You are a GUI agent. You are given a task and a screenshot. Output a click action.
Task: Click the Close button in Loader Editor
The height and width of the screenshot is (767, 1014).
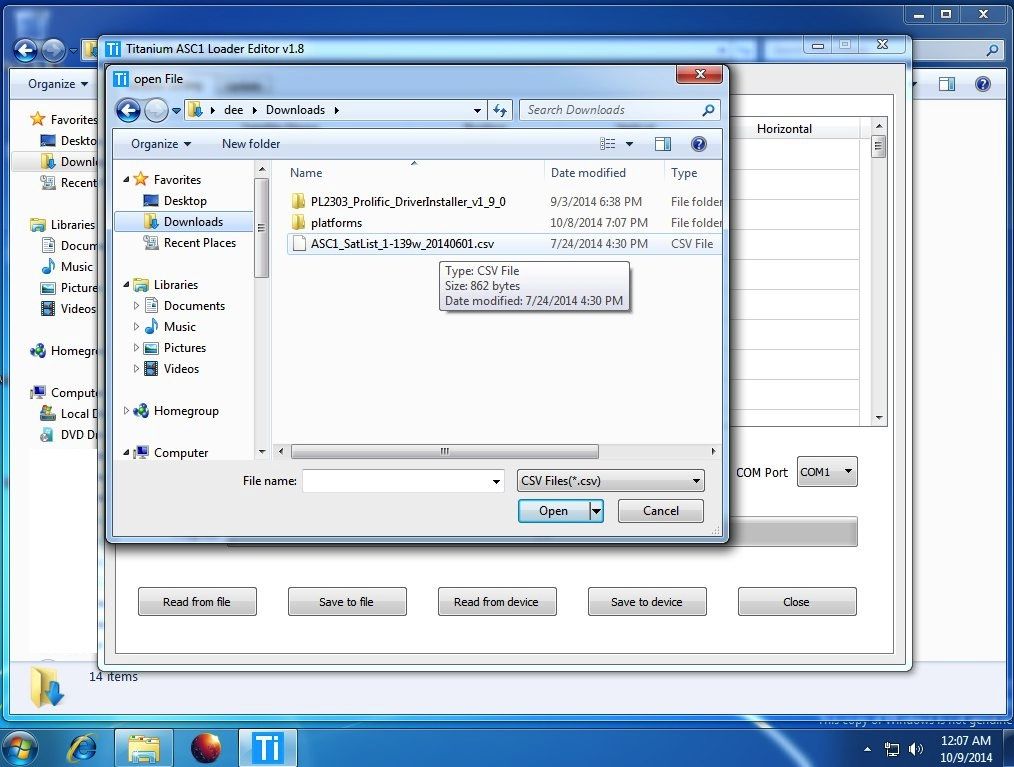point(797,601)
